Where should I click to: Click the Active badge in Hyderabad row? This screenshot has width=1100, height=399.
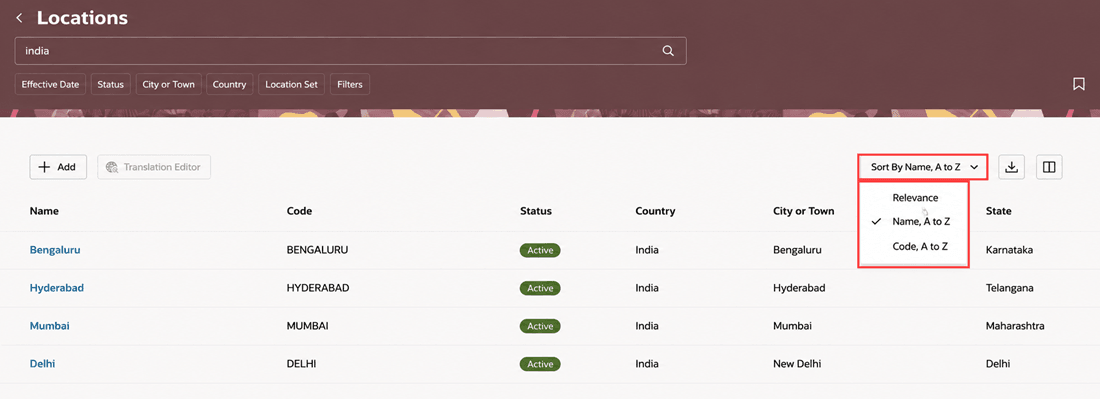tap(540, 288)
